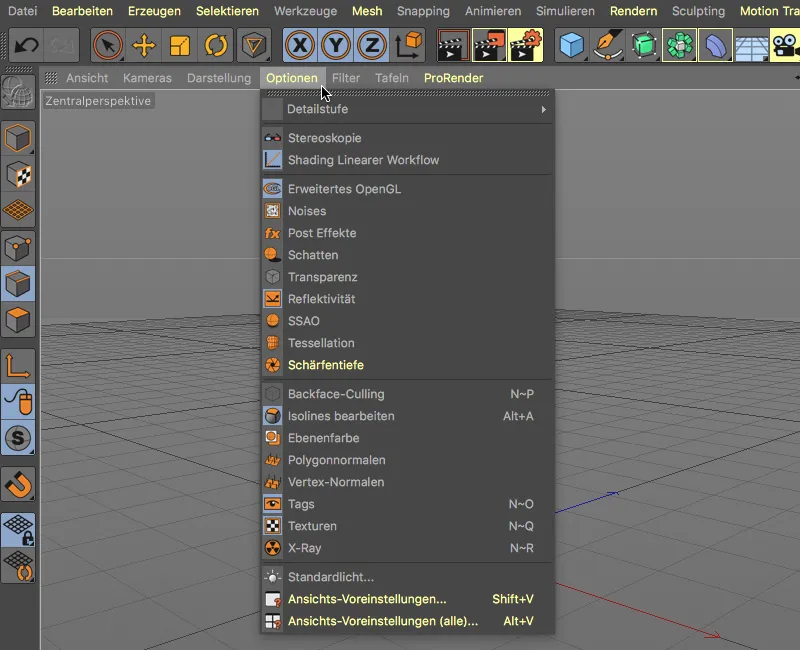Toggle Snap magnet icon

(x=18, y=484)
